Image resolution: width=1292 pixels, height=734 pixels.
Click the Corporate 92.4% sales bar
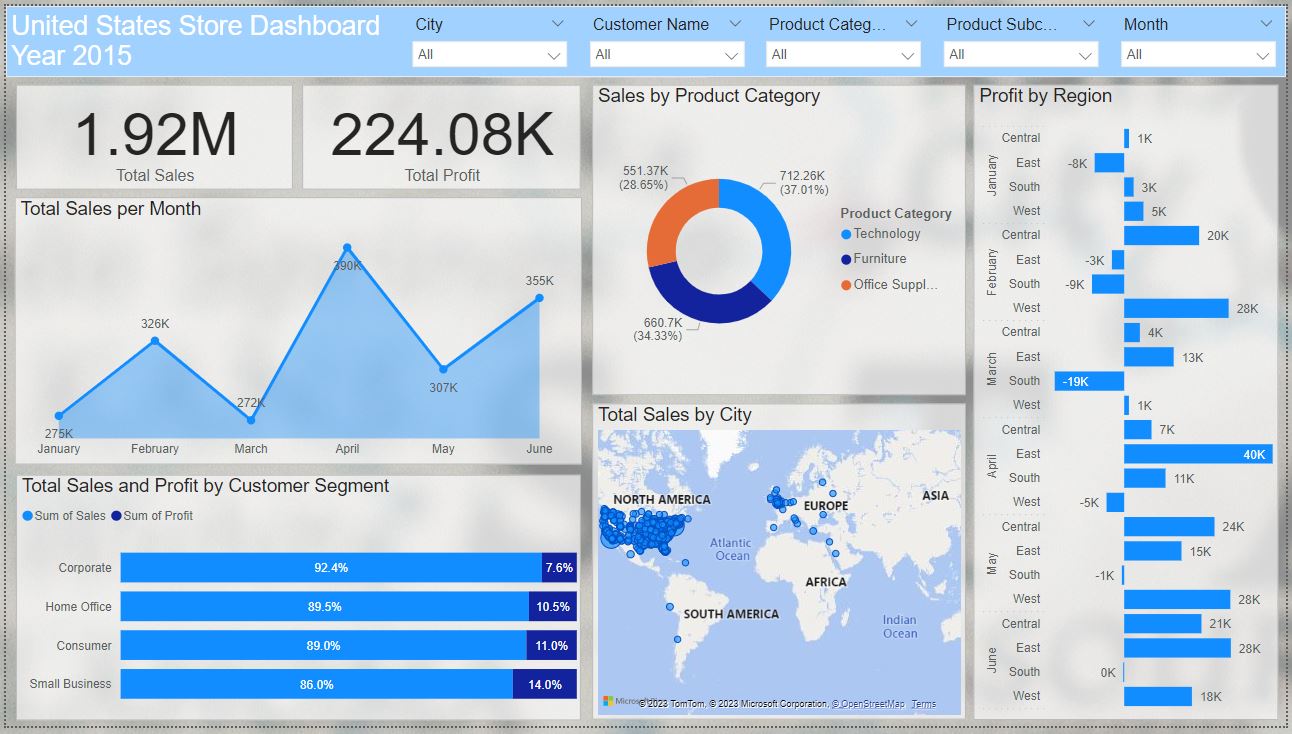[x=331, y=568]
